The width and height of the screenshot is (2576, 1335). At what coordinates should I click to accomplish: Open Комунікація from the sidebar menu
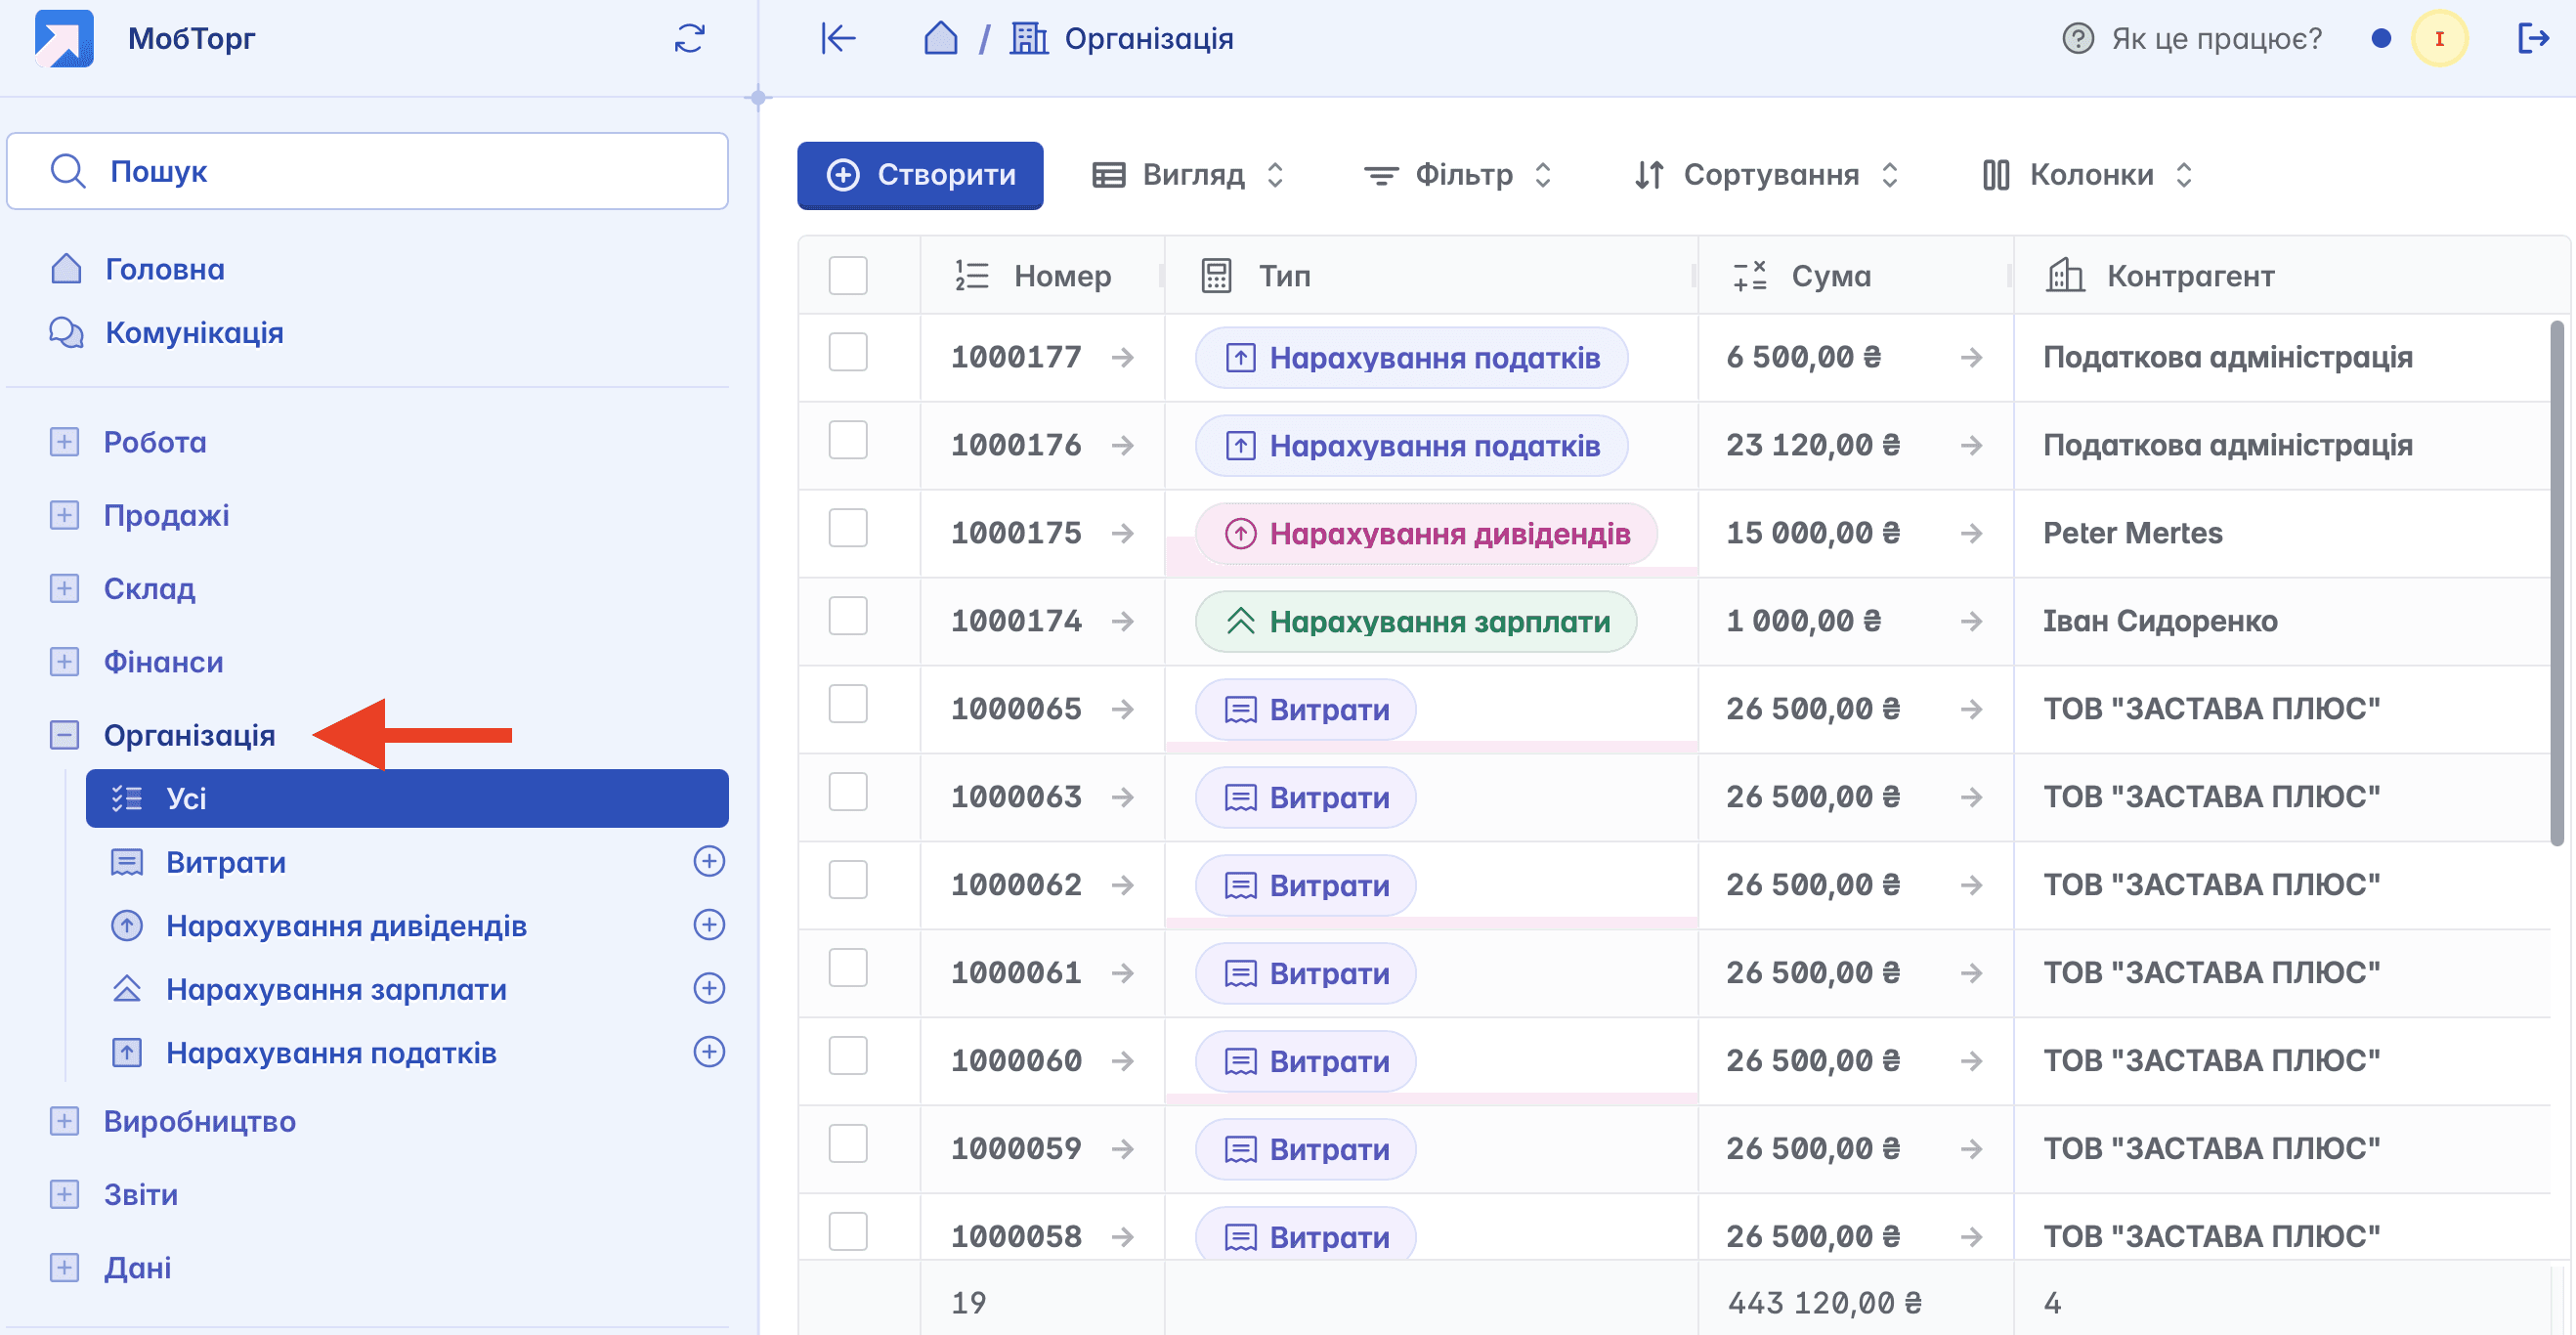pyautogui.click(x=194, y=332)
